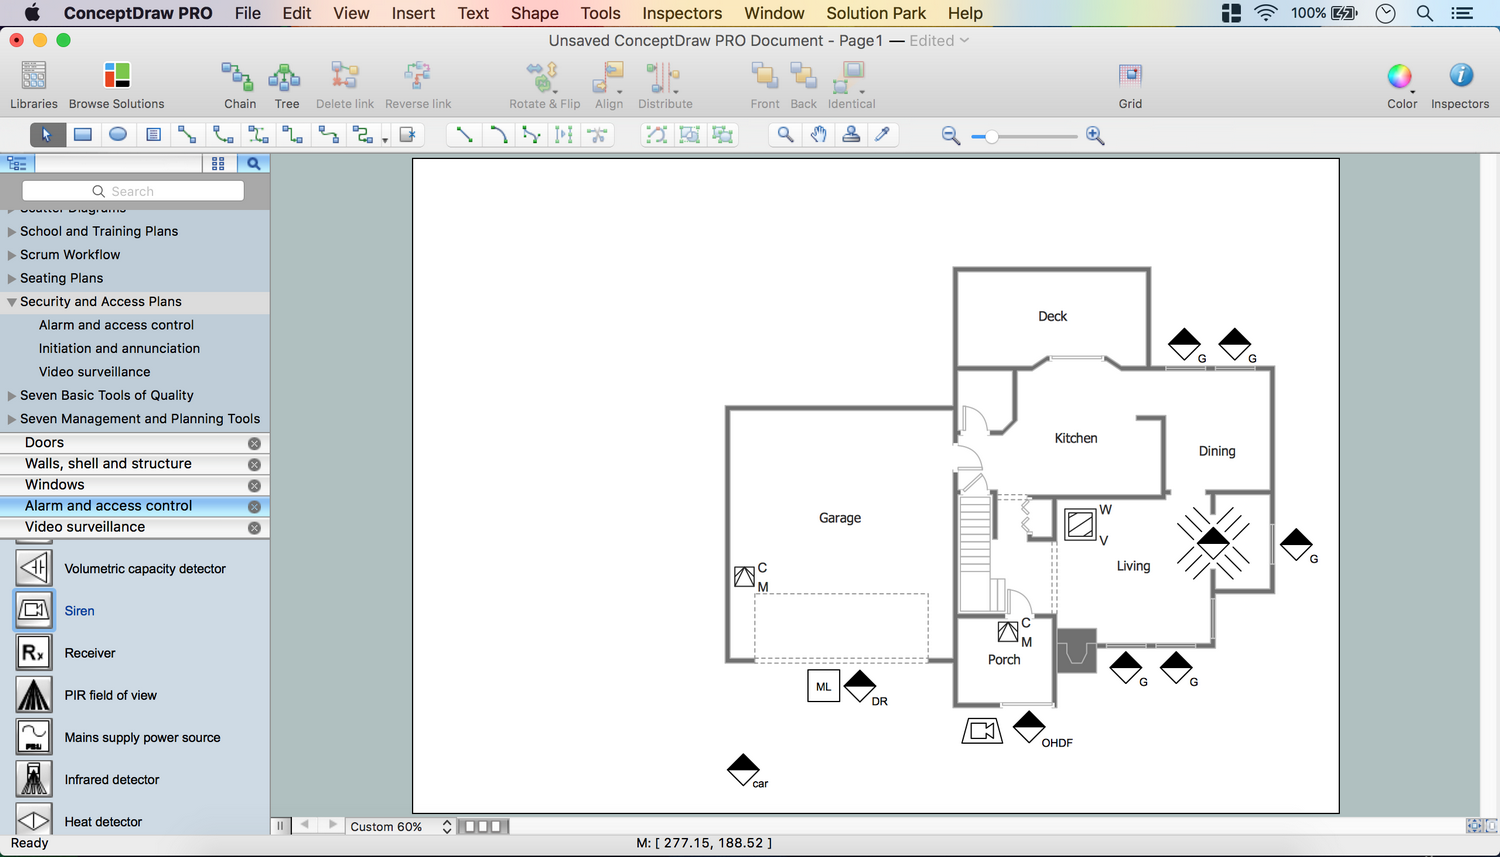1500x857 pixels.
Task: Select the eyedropper tool
Action: [882, 134]
